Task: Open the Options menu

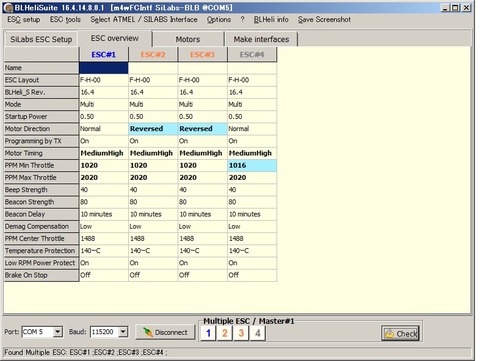Action: (x=219, y=20)
